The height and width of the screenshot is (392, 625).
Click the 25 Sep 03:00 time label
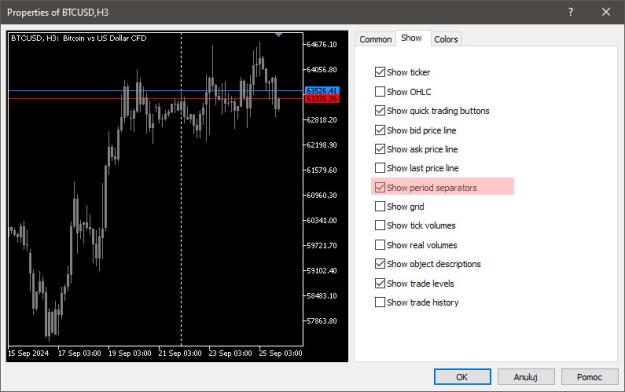coord(281,353)
